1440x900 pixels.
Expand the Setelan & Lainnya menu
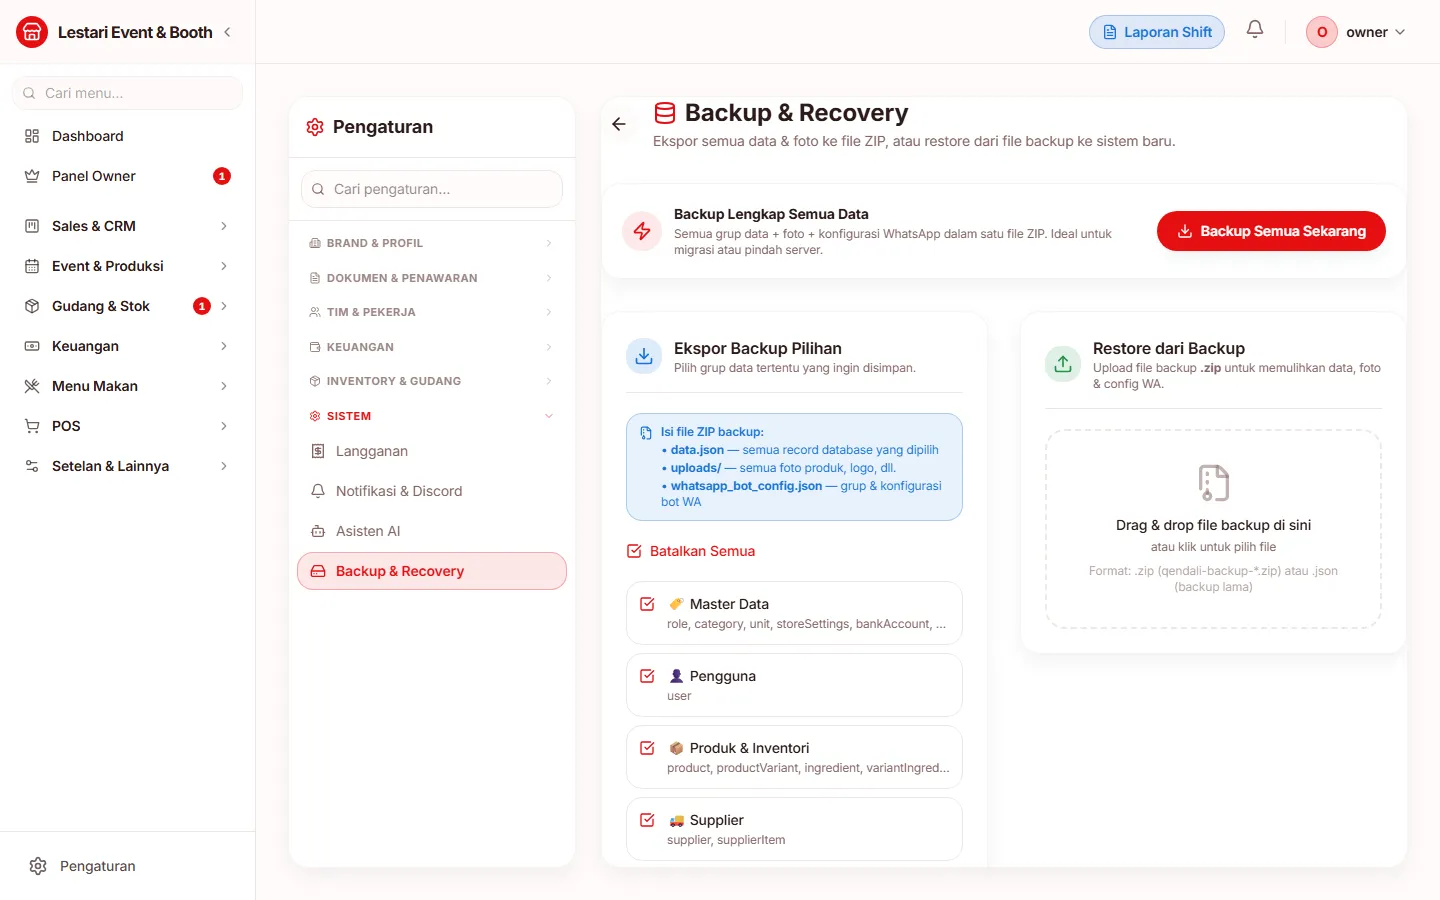point(127,466)
